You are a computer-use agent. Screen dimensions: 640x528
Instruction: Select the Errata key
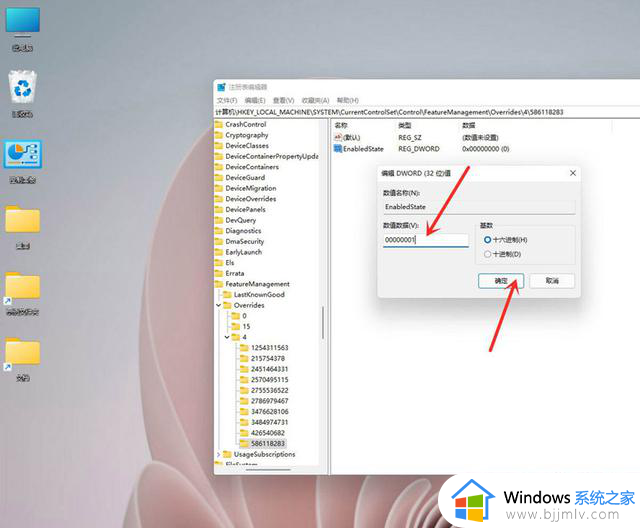point(235,273)
